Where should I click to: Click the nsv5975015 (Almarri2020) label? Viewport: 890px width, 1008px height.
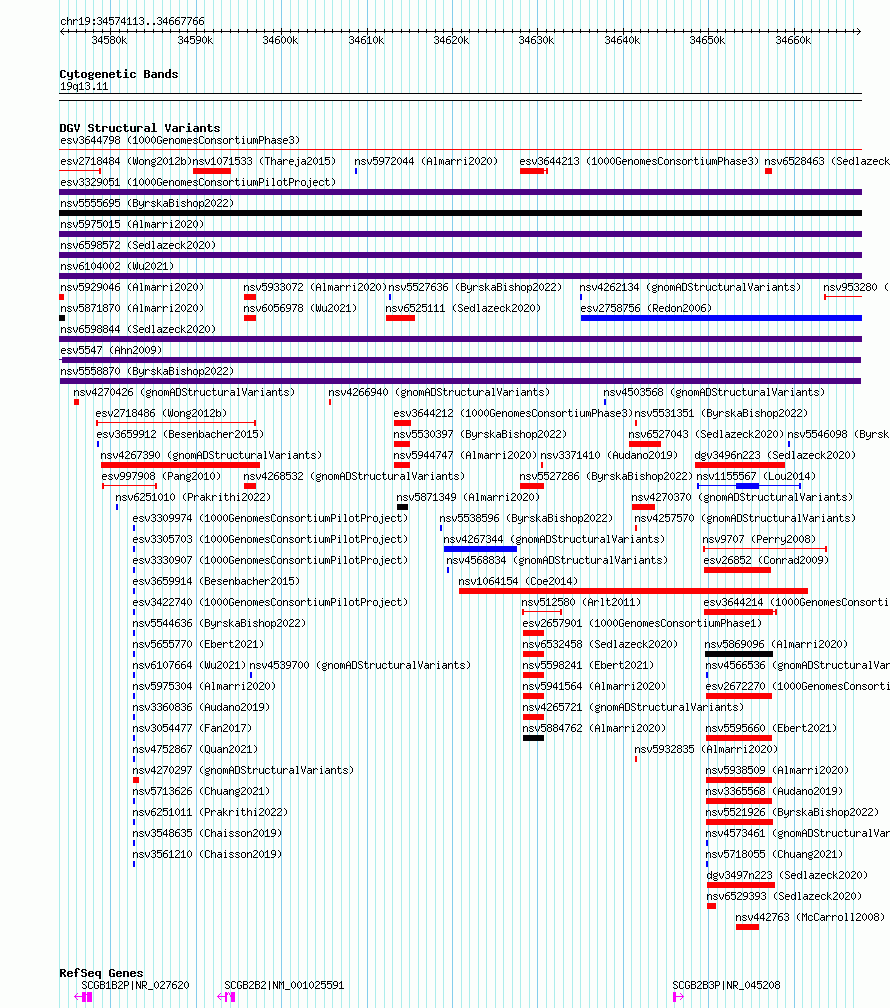[132, 224]
